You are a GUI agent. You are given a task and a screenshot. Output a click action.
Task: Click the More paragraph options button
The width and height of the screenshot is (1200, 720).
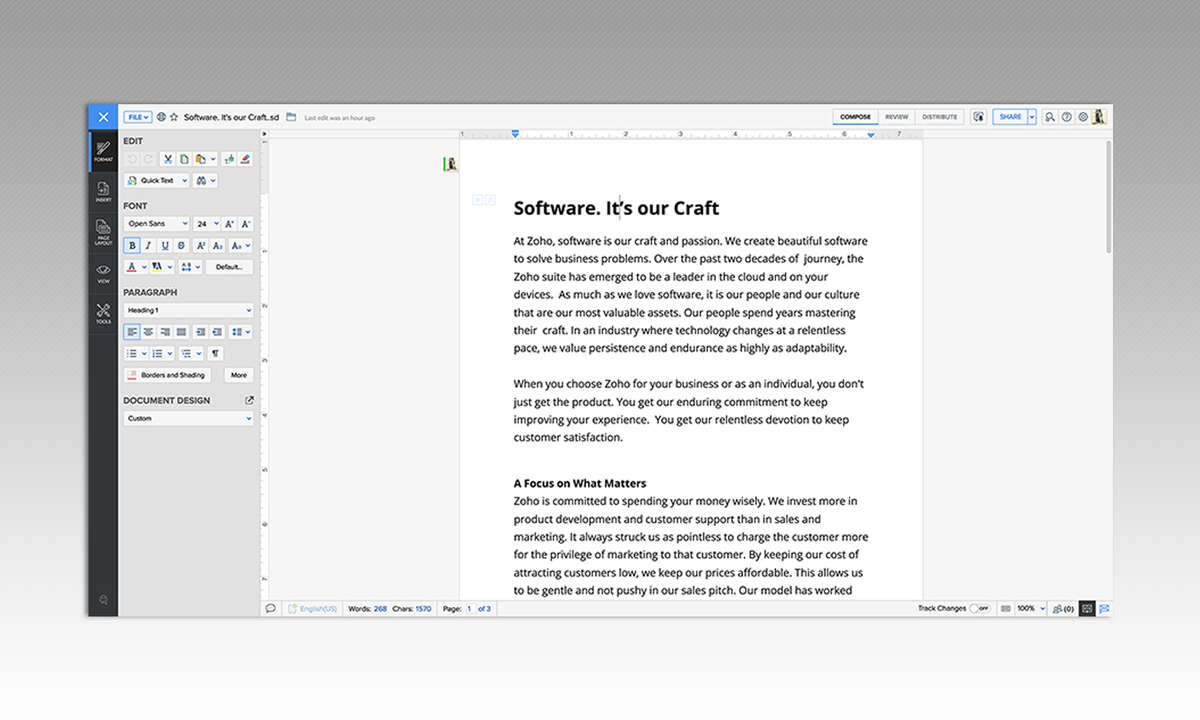pos(238,375)
